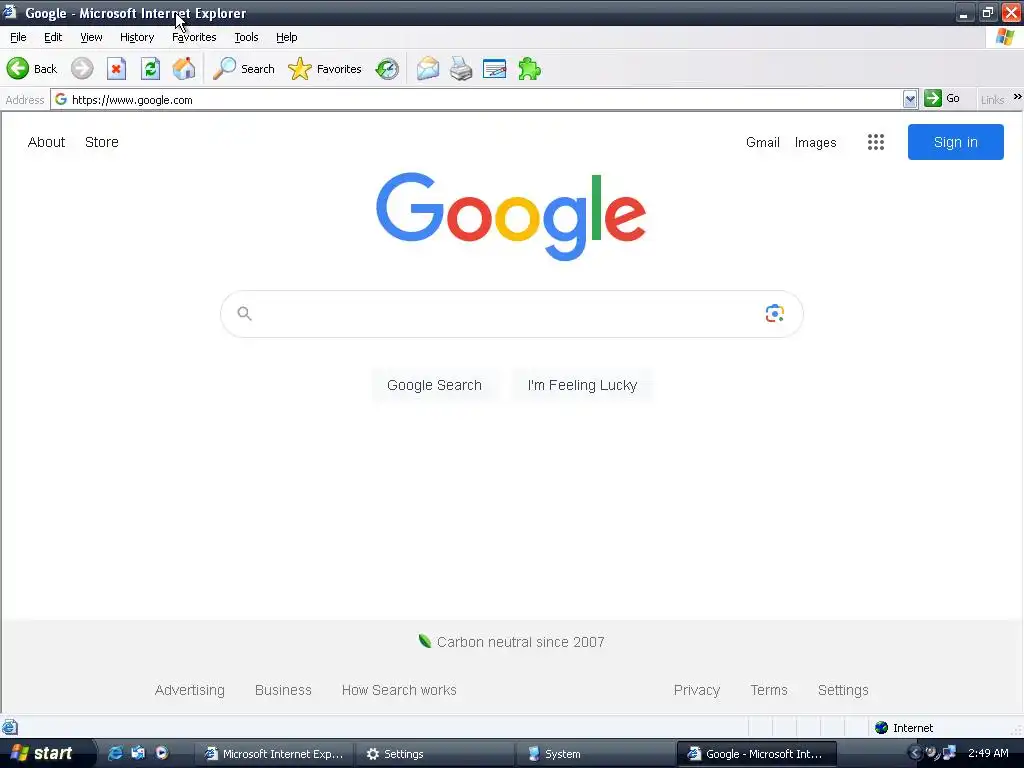The image size is (1024, 768).
Task: Launch Windows Media Player from Quick Launch
Action: pyautogui.click(x=161, y=753)
